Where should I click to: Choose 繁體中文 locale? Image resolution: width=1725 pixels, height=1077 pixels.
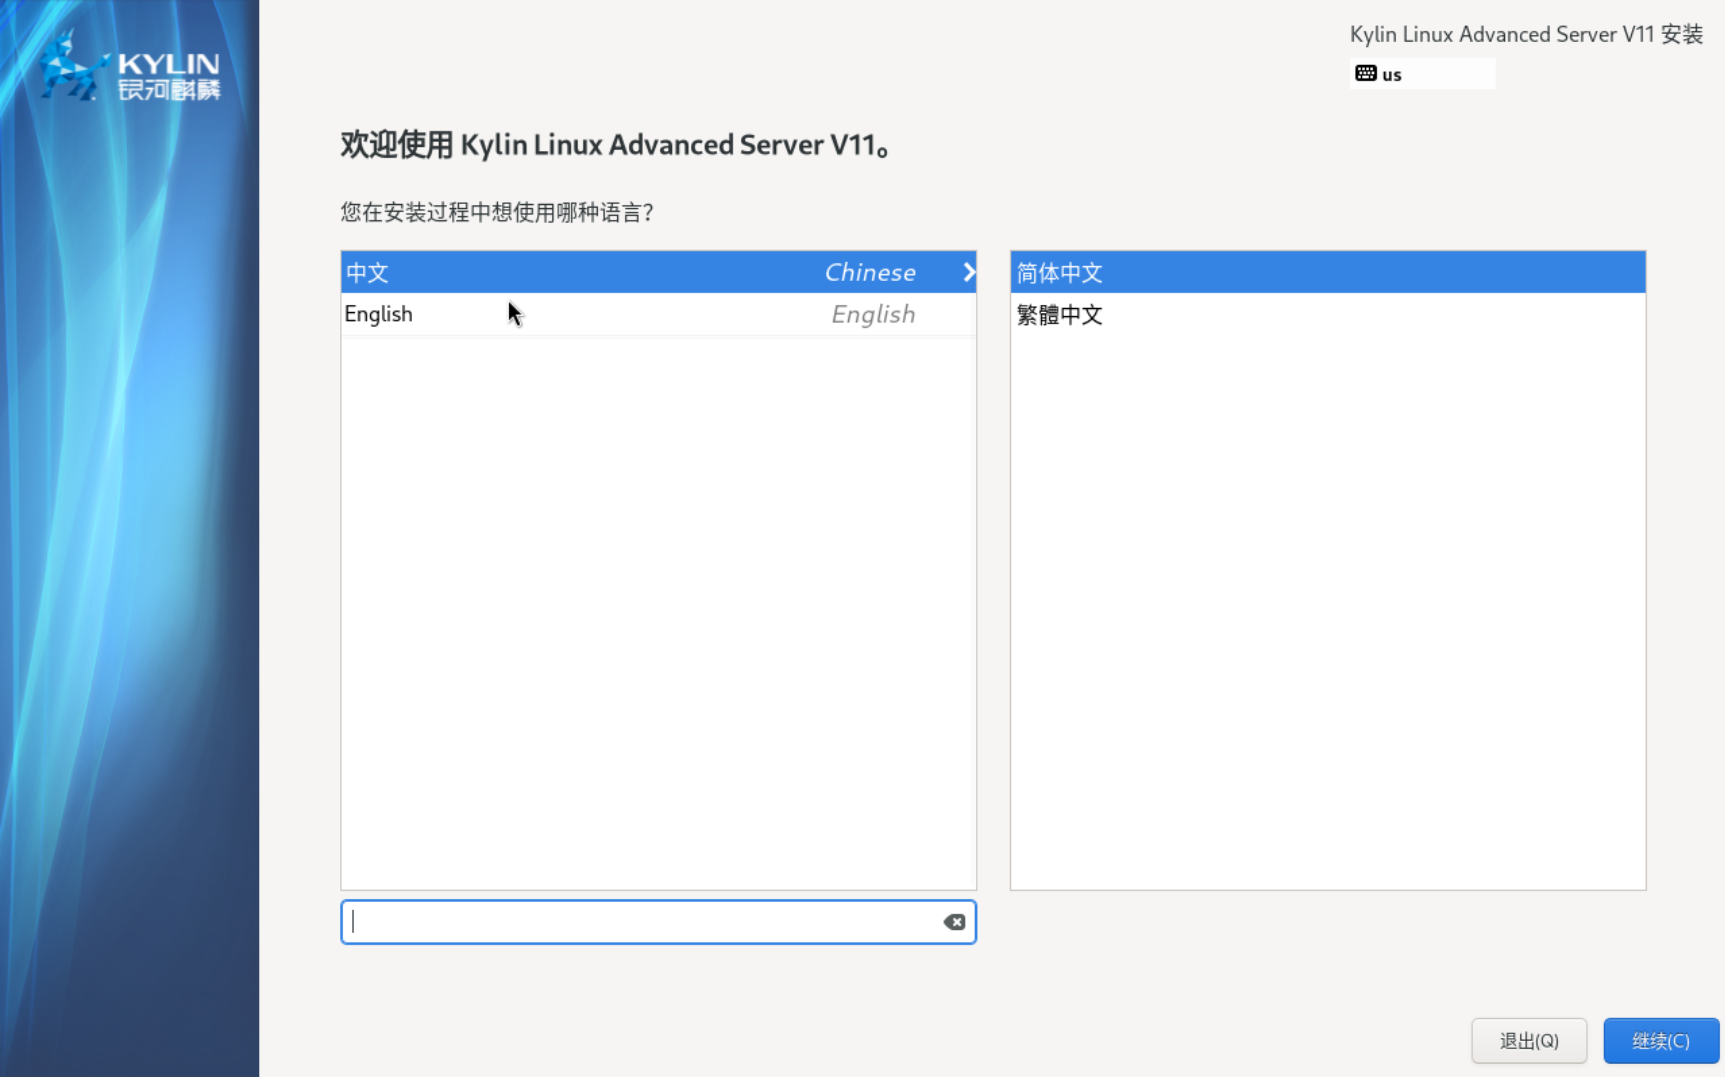[1327, 315]
